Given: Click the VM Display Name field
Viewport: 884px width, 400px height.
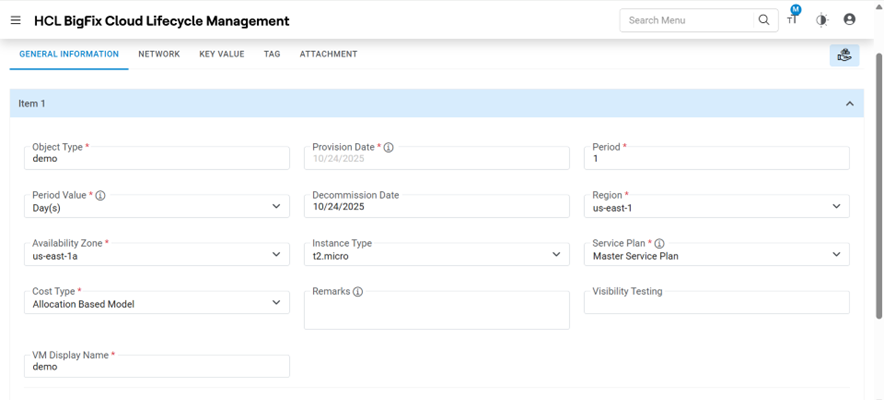Looking at the screenshot, I should 156,367.
